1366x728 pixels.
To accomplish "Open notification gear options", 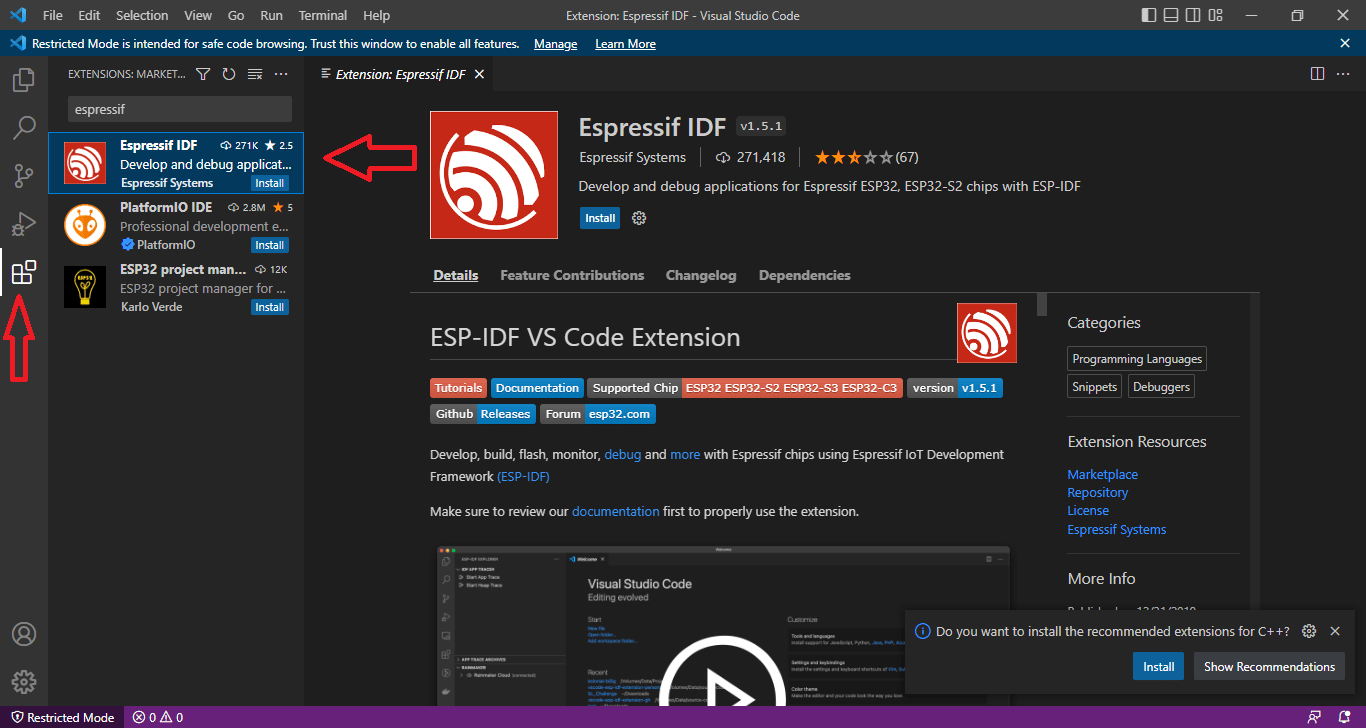I will 1309,632.
